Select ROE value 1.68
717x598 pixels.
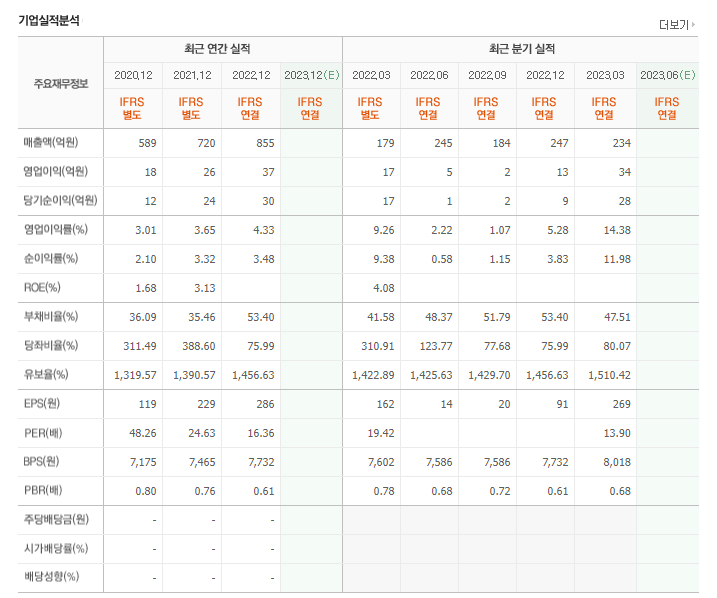coord(146,288)
